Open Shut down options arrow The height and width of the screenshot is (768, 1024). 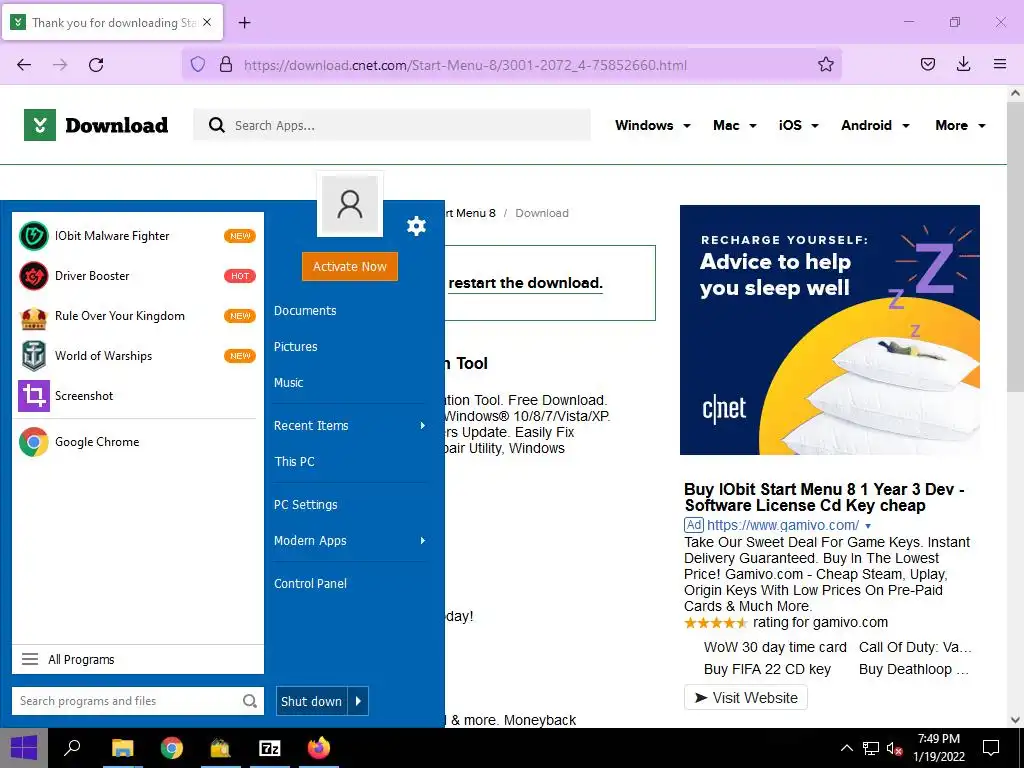click(x=359, y=701)
